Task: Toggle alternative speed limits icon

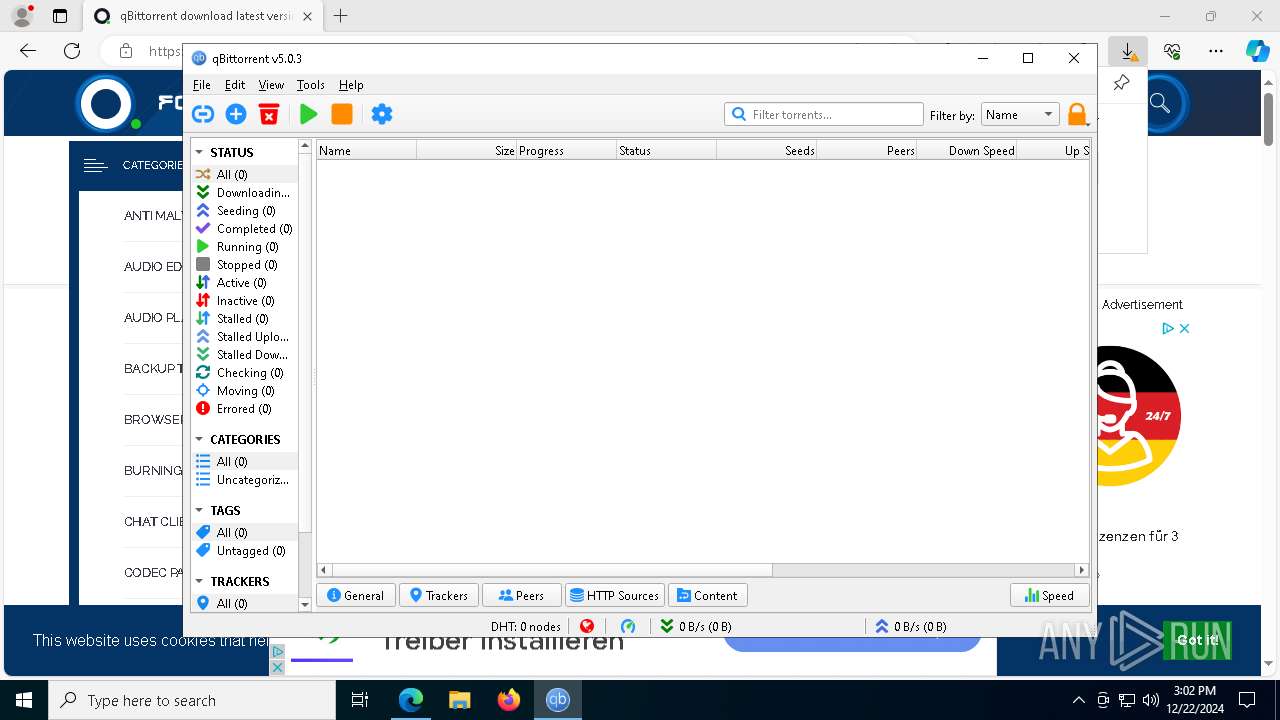Action: click(x=628, y=626)
